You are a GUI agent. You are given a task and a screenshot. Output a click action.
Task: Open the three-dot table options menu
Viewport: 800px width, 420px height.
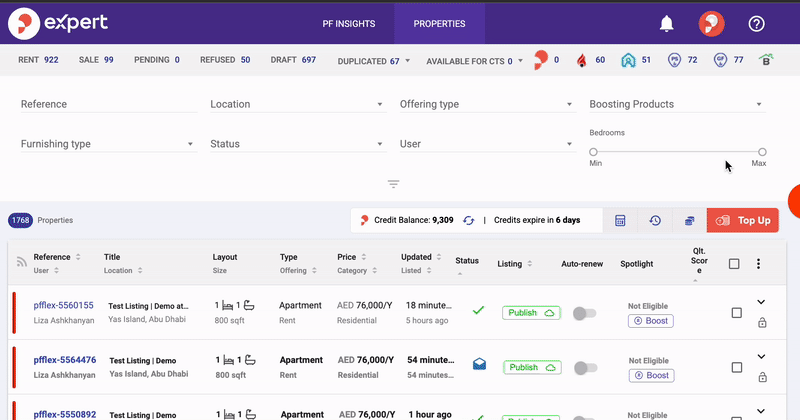(758, 263)
